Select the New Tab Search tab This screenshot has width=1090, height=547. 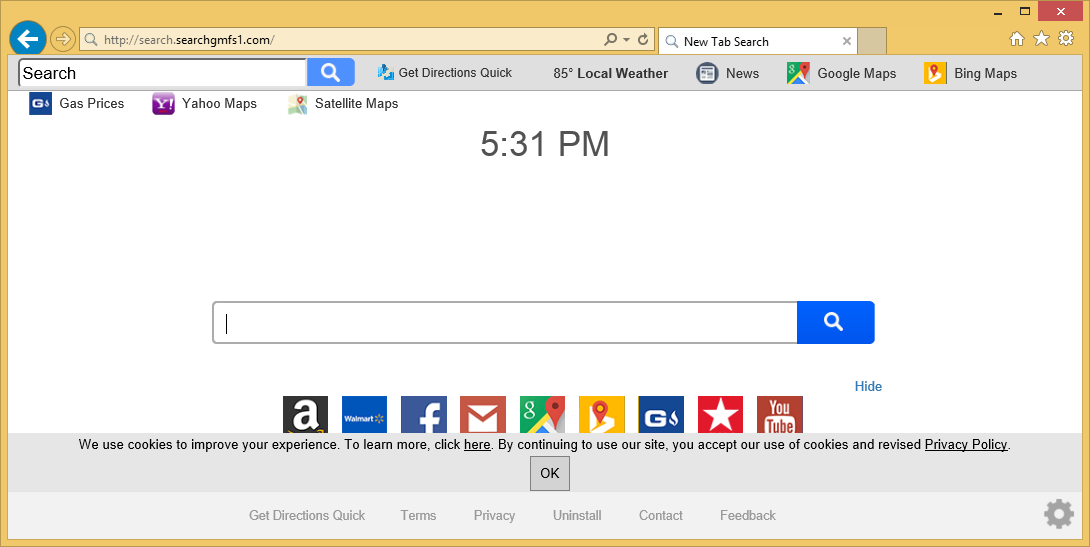(758, 41)
